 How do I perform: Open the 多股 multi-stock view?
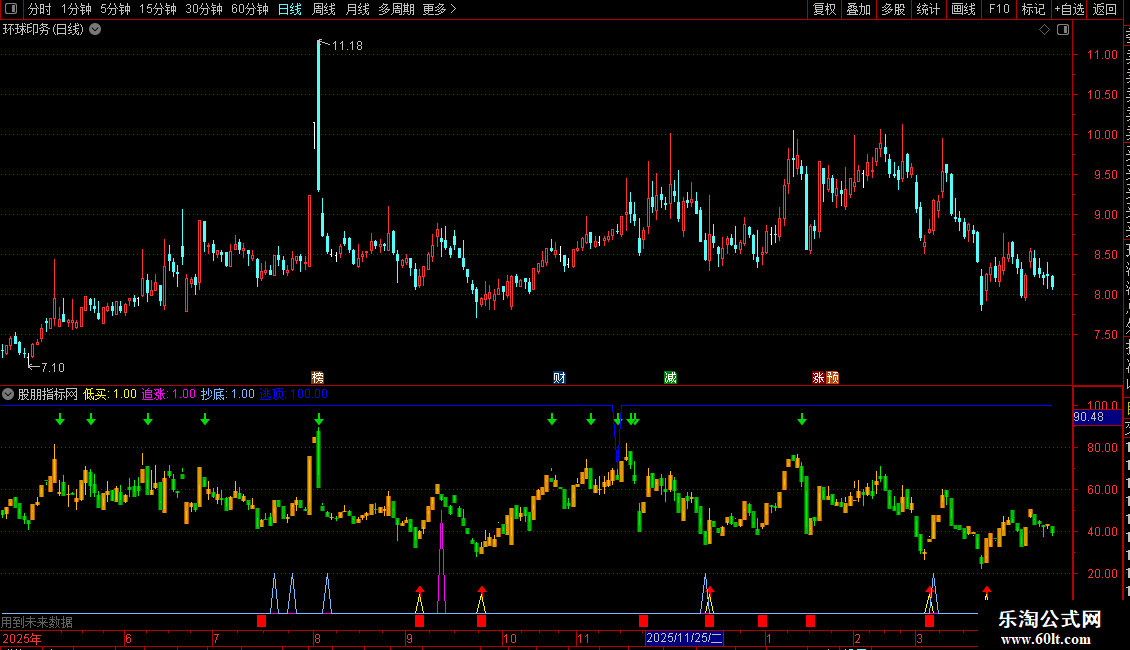click(x=894, y=9)
